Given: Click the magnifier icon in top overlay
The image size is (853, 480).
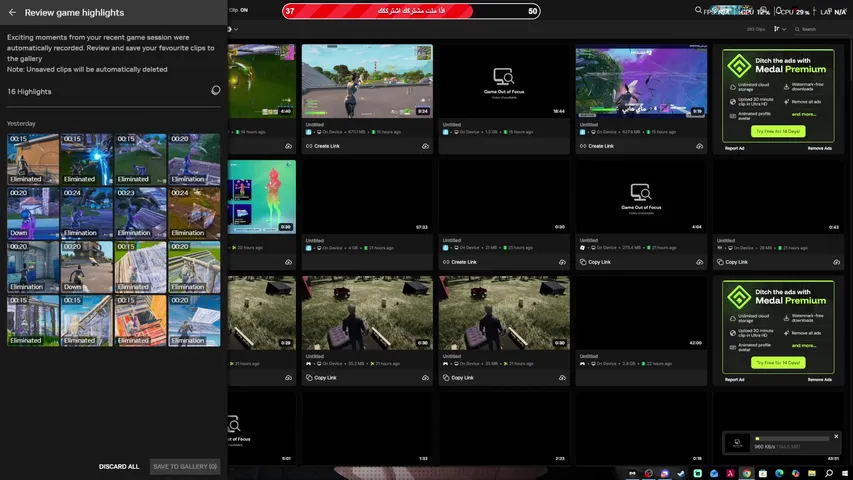Looking at the screenshot, I should 698,10.
